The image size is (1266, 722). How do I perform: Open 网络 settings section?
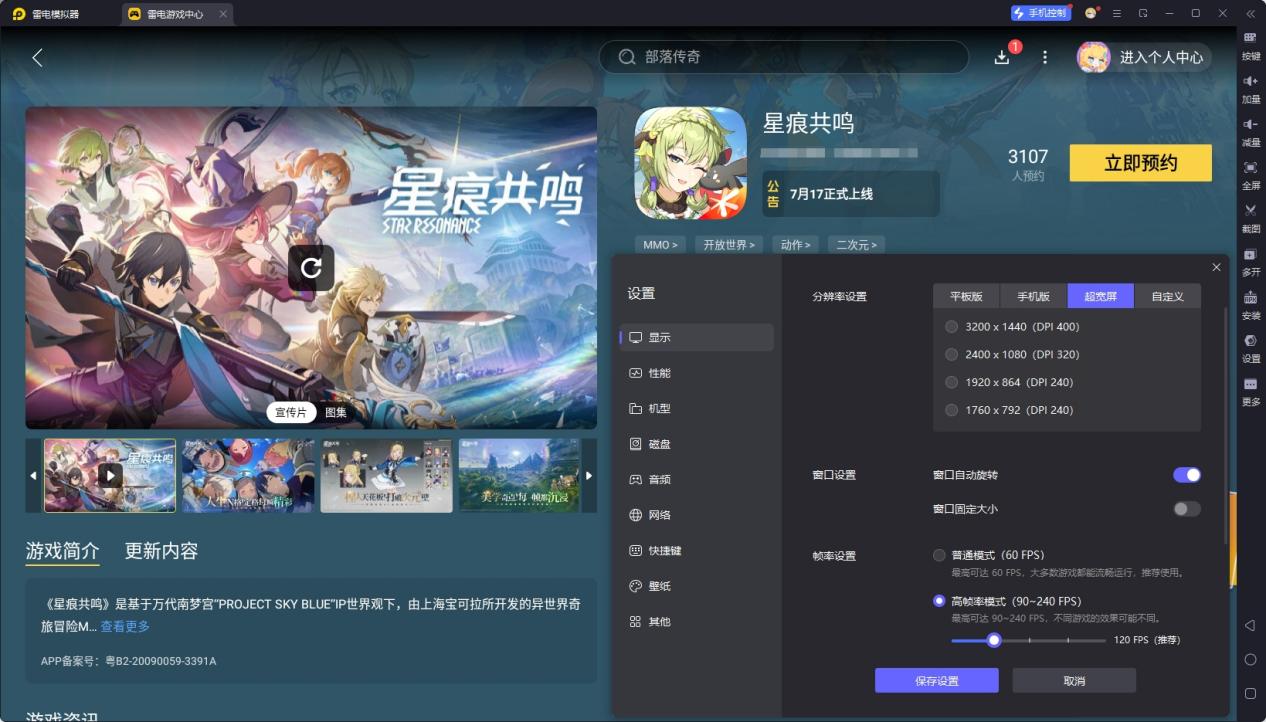coord(697,515)
